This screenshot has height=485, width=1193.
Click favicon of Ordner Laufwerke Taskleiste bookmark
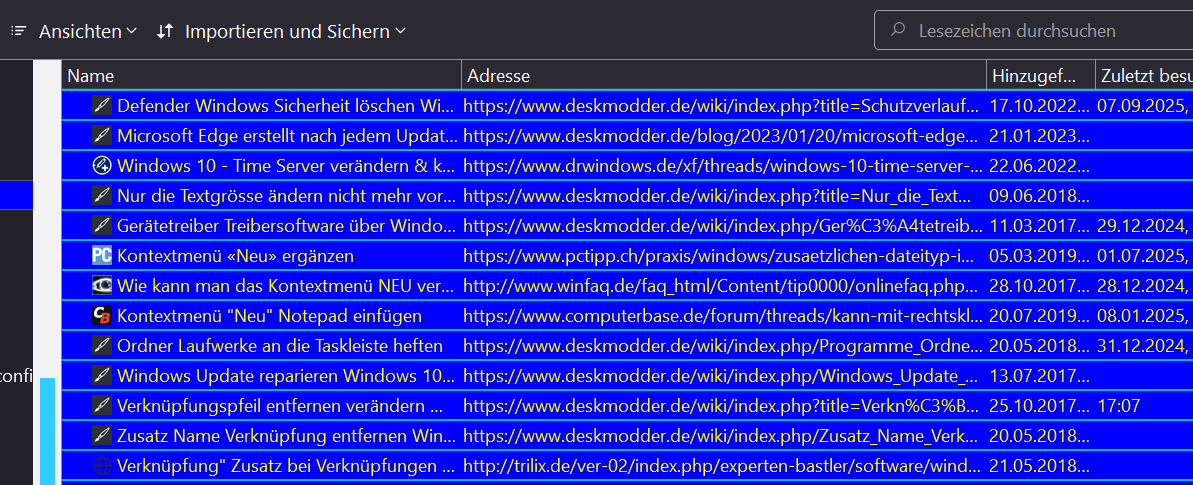pyautogui.click(x=102, y=346)
